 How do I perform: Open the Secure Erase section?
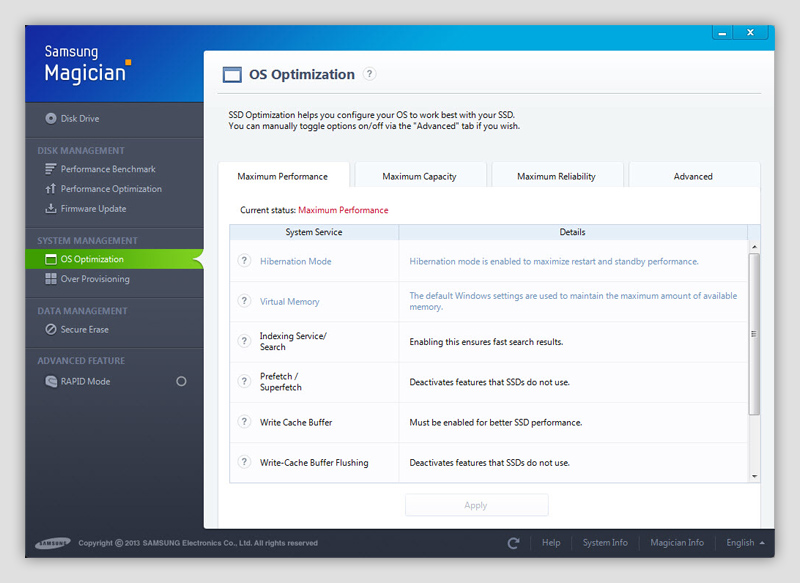(85, 329)
